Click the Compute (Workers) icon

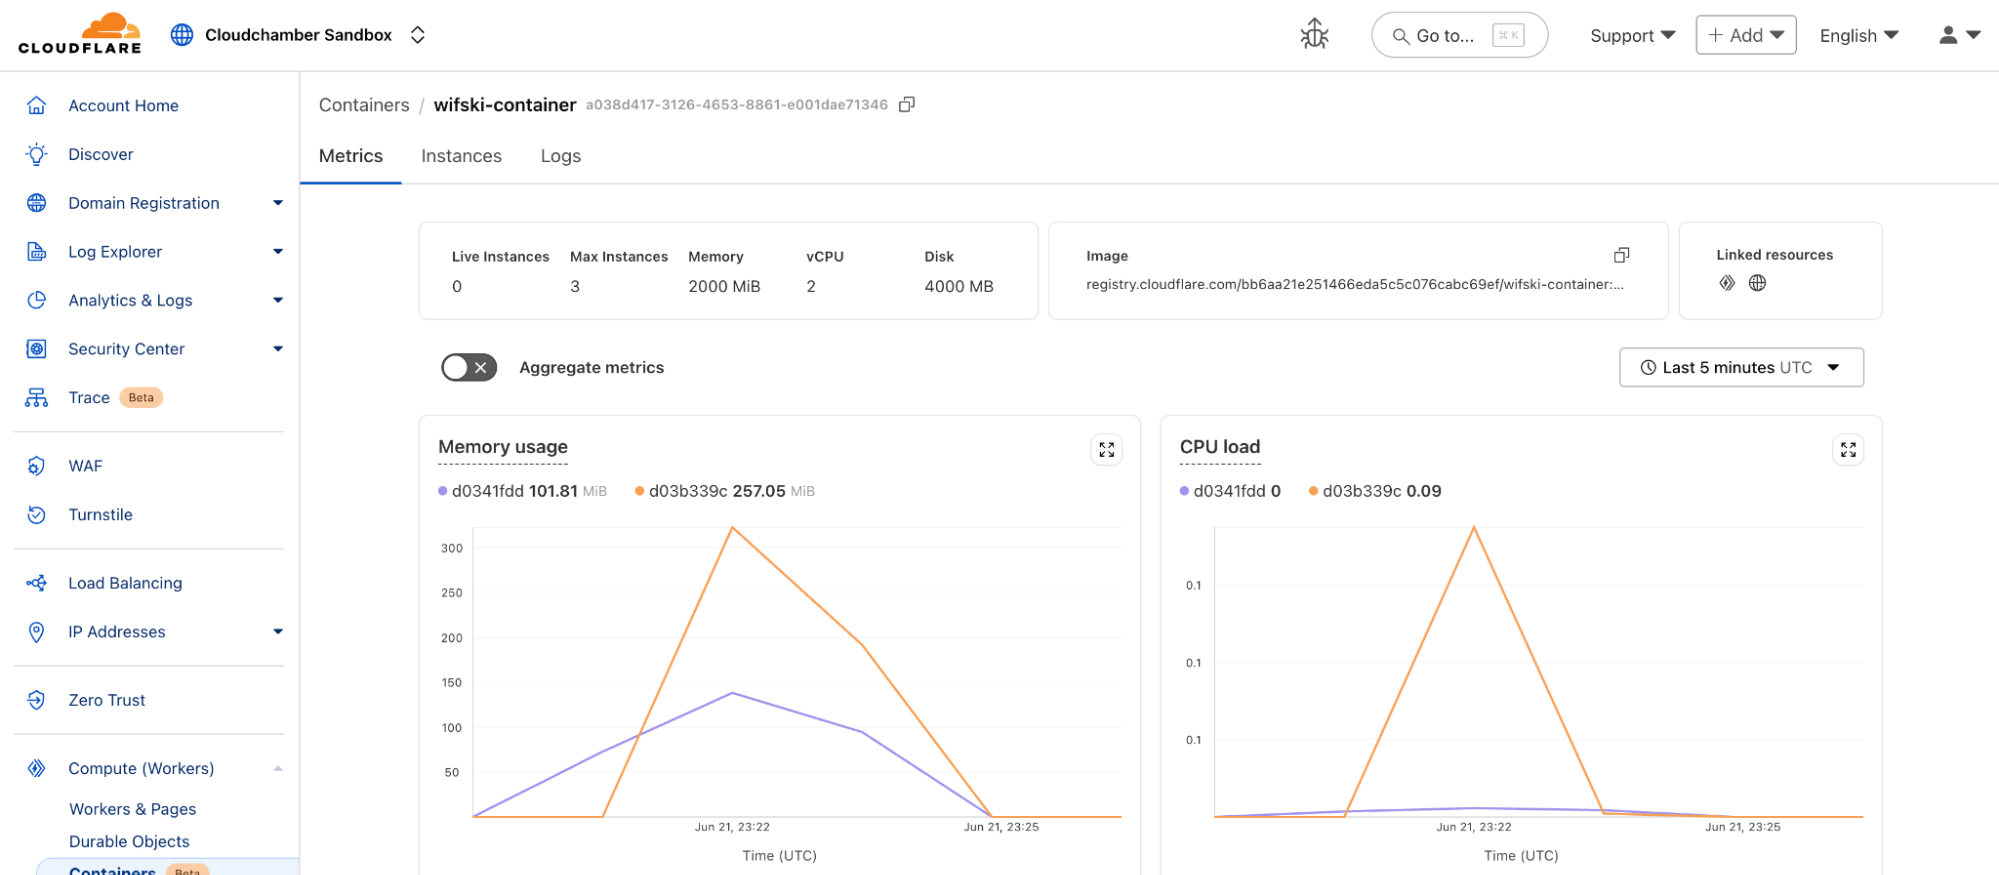point(37,768)
